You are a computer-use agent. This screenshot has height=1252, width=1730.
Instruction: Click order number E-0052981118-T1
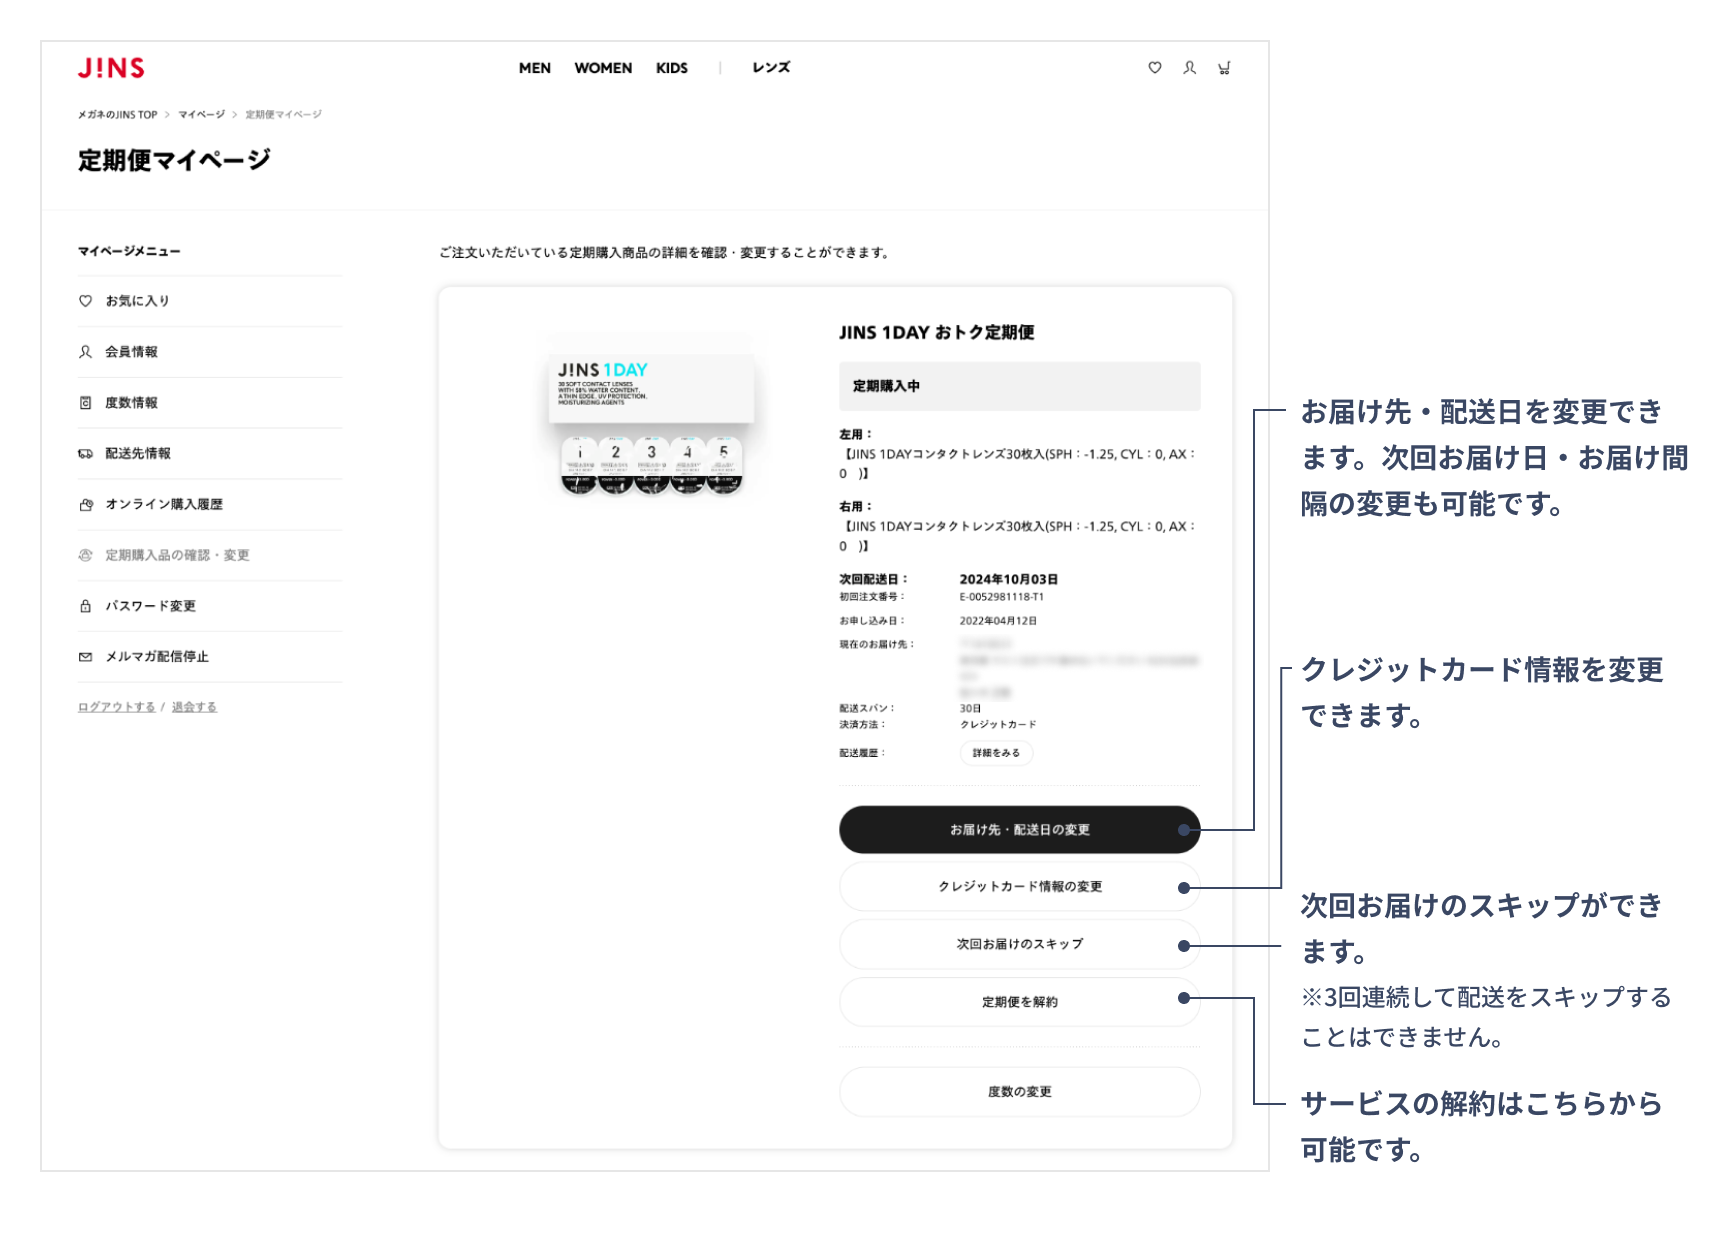click(x=1002, y=597)
